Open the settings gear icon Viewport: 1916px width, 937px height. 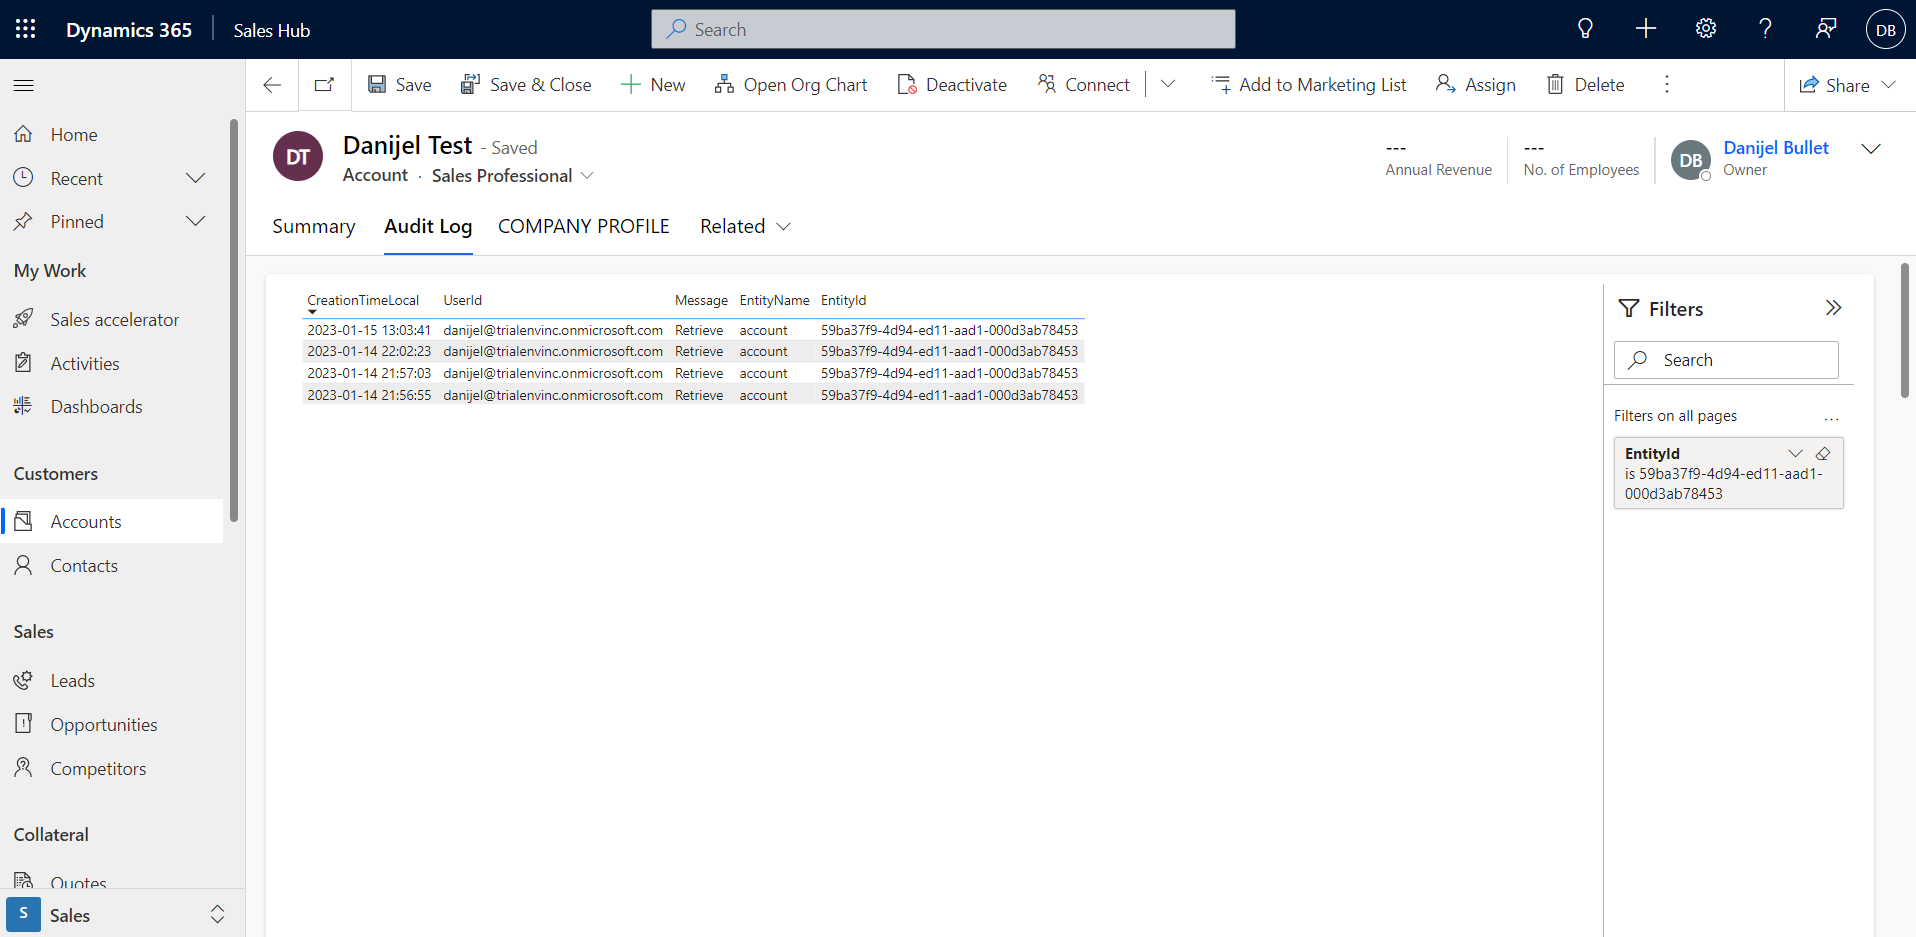pyautogui.click(x=1705, y=29)
